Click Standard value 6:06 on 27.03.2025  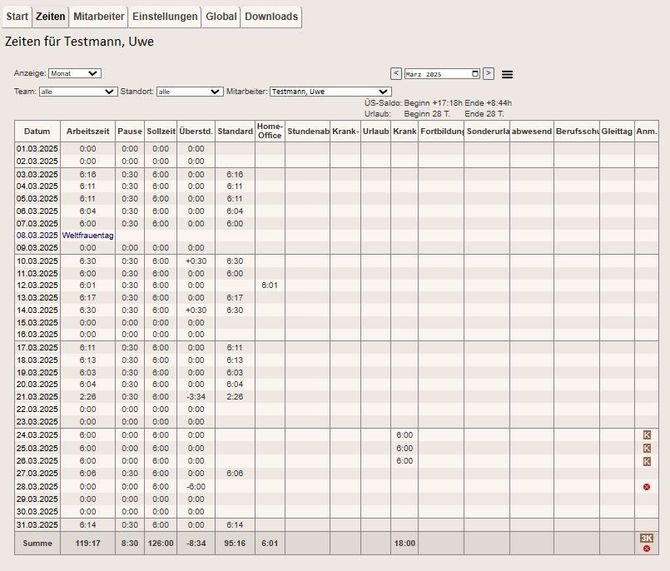235,473
